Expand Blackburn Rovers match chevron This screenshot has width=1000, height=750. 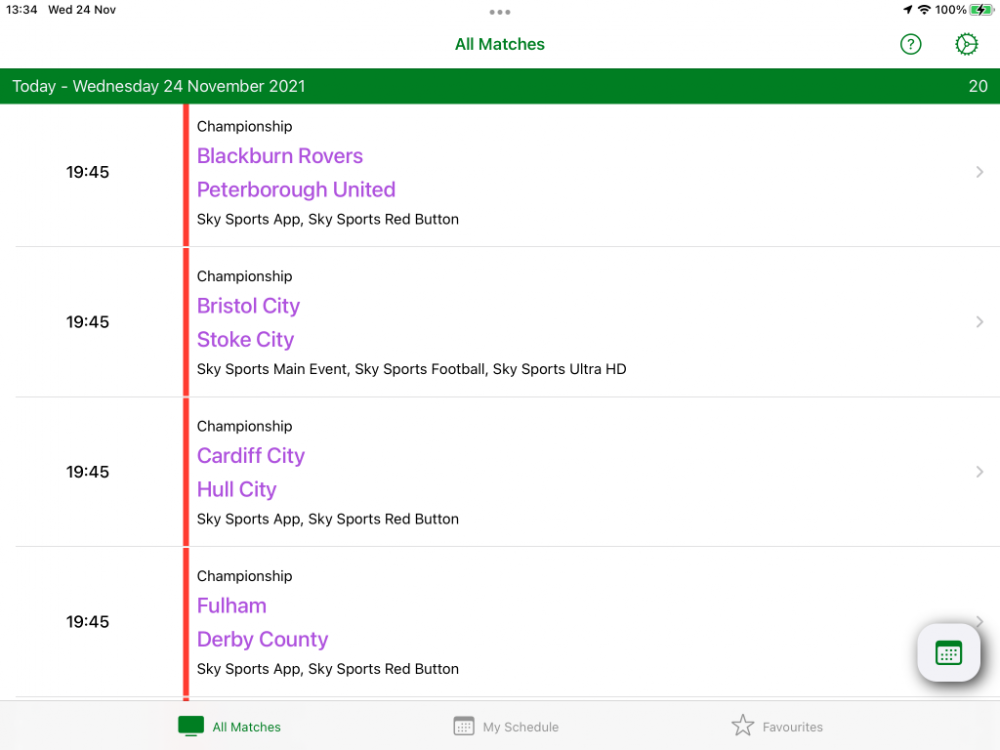pyautogui.click(x=979, y=172)
